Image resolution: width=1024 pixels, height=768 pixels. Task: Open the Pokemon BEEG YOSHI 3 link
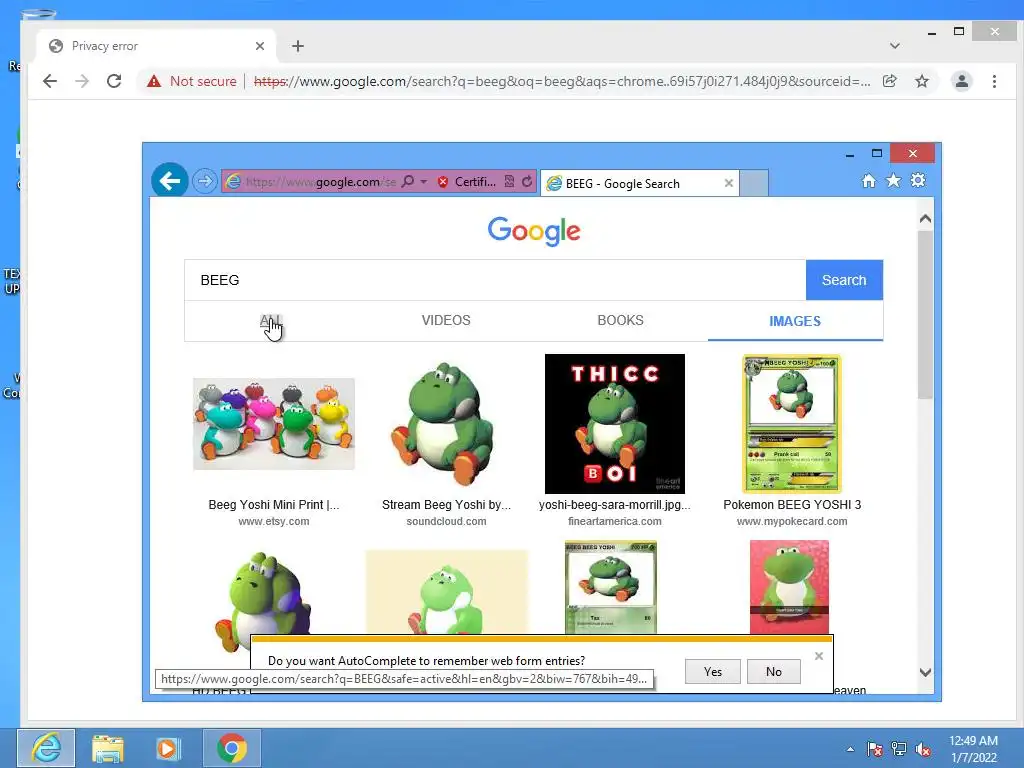coord(792,505)
